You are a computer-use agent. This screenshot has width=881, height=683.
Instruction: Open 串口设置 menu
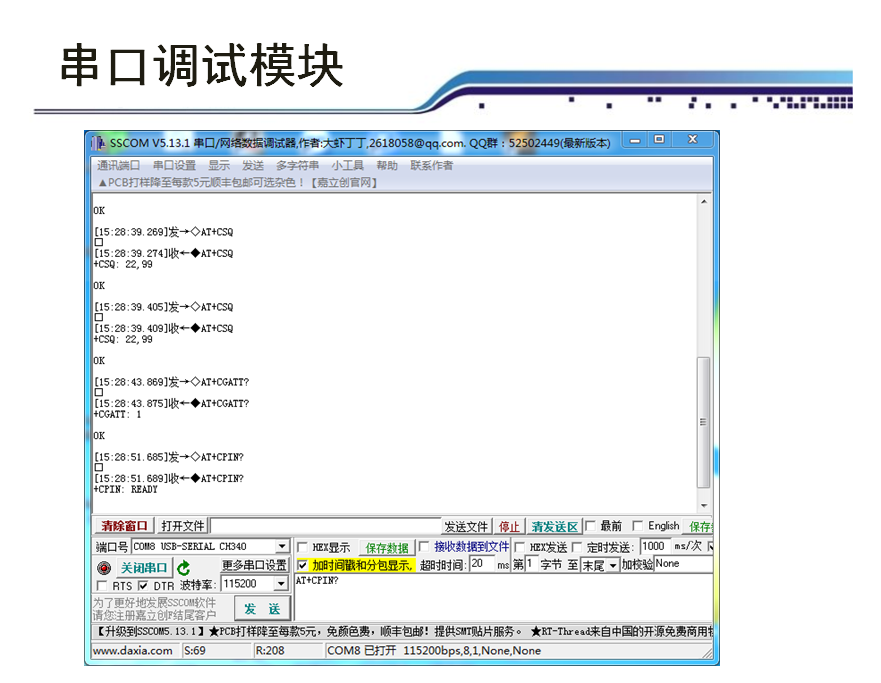[x=174, y=165]
